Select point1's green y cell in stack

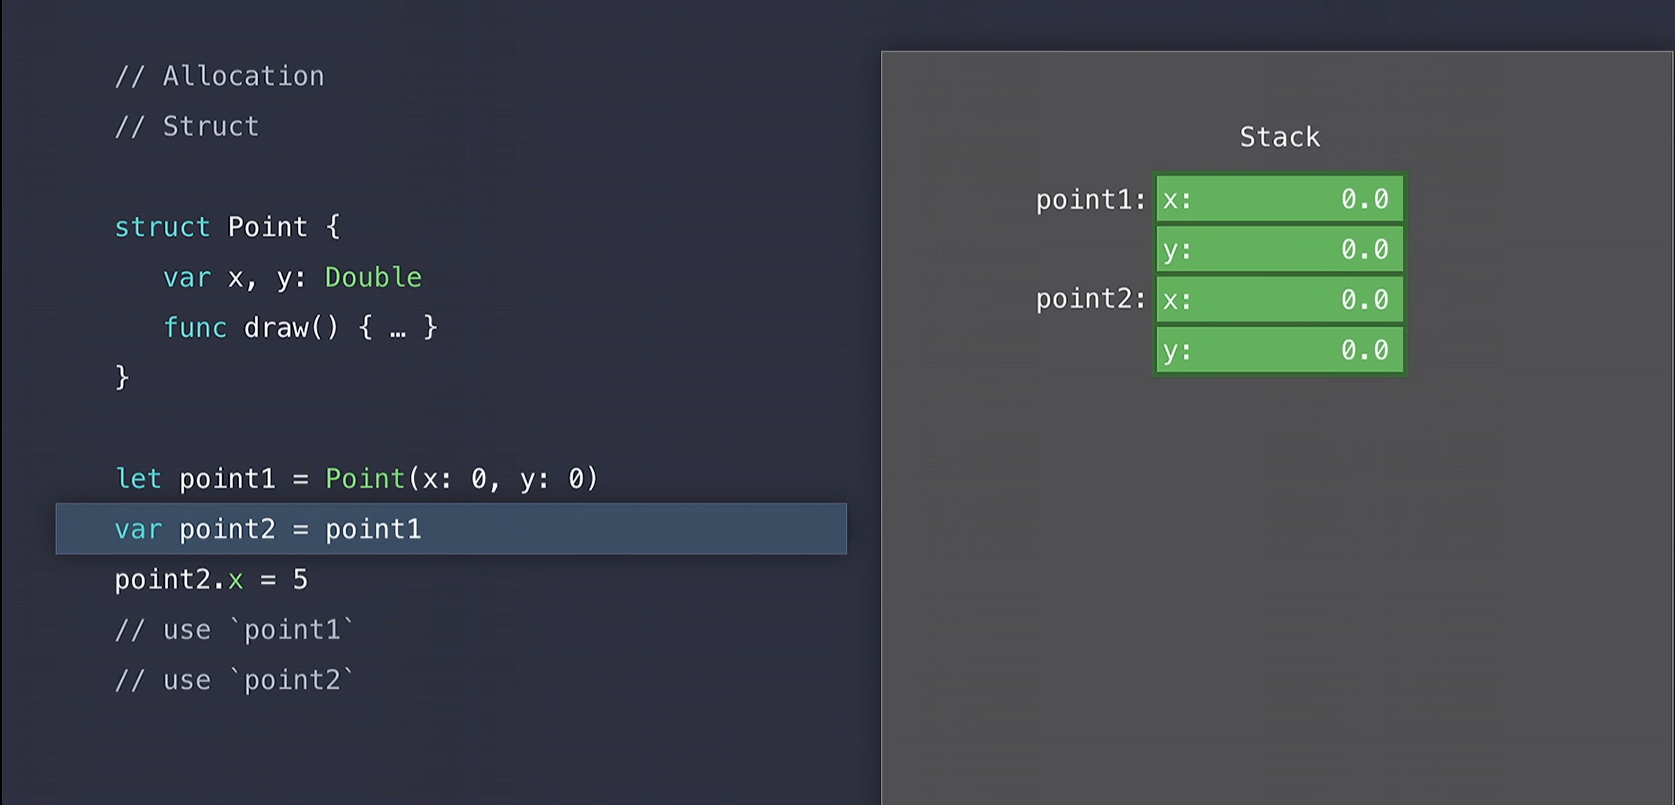point(1279,249)
